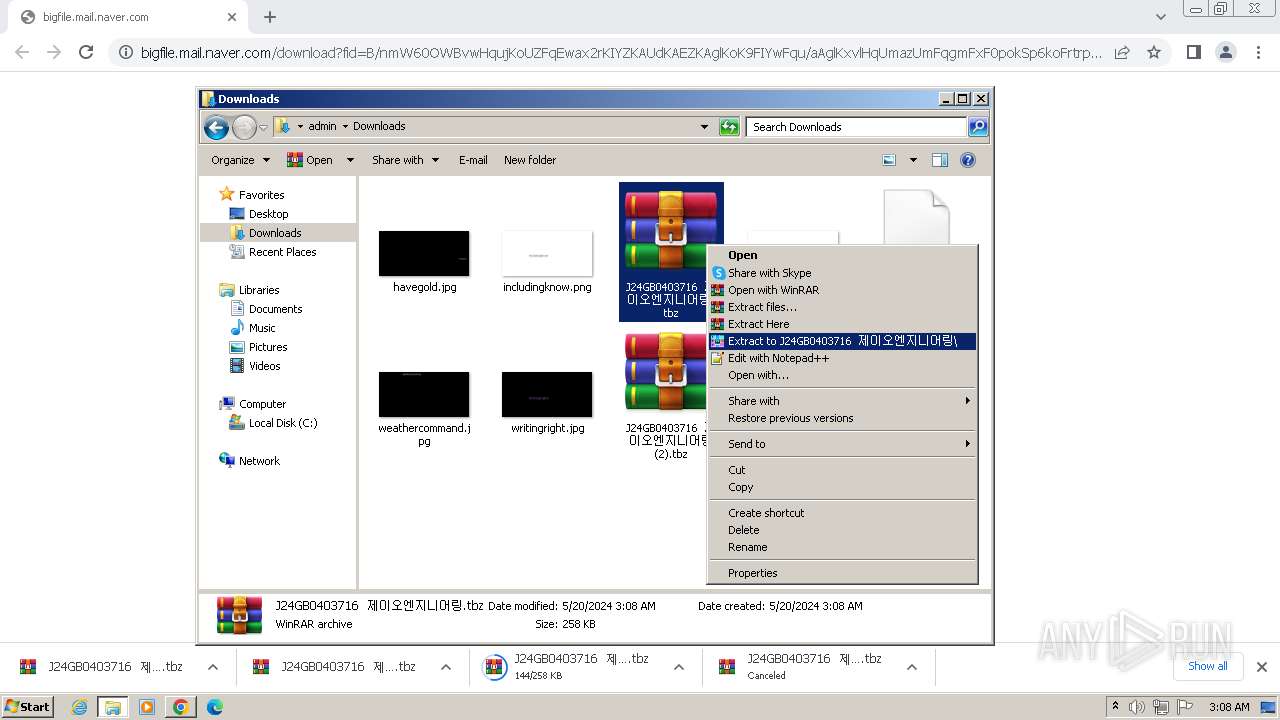Click change view icon in toolbar
This screenshot has width=1280, height=720.
(890, 160)
